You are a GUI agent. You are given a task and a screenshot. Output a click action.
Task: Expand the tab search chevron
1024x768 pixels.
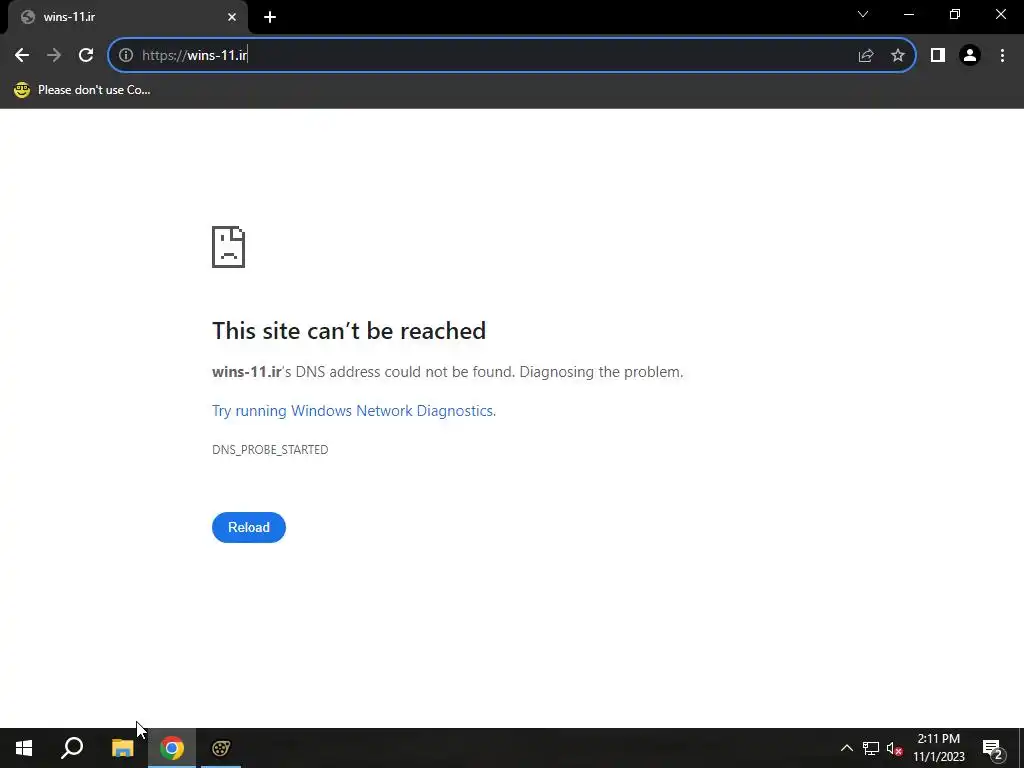[863, 14]
